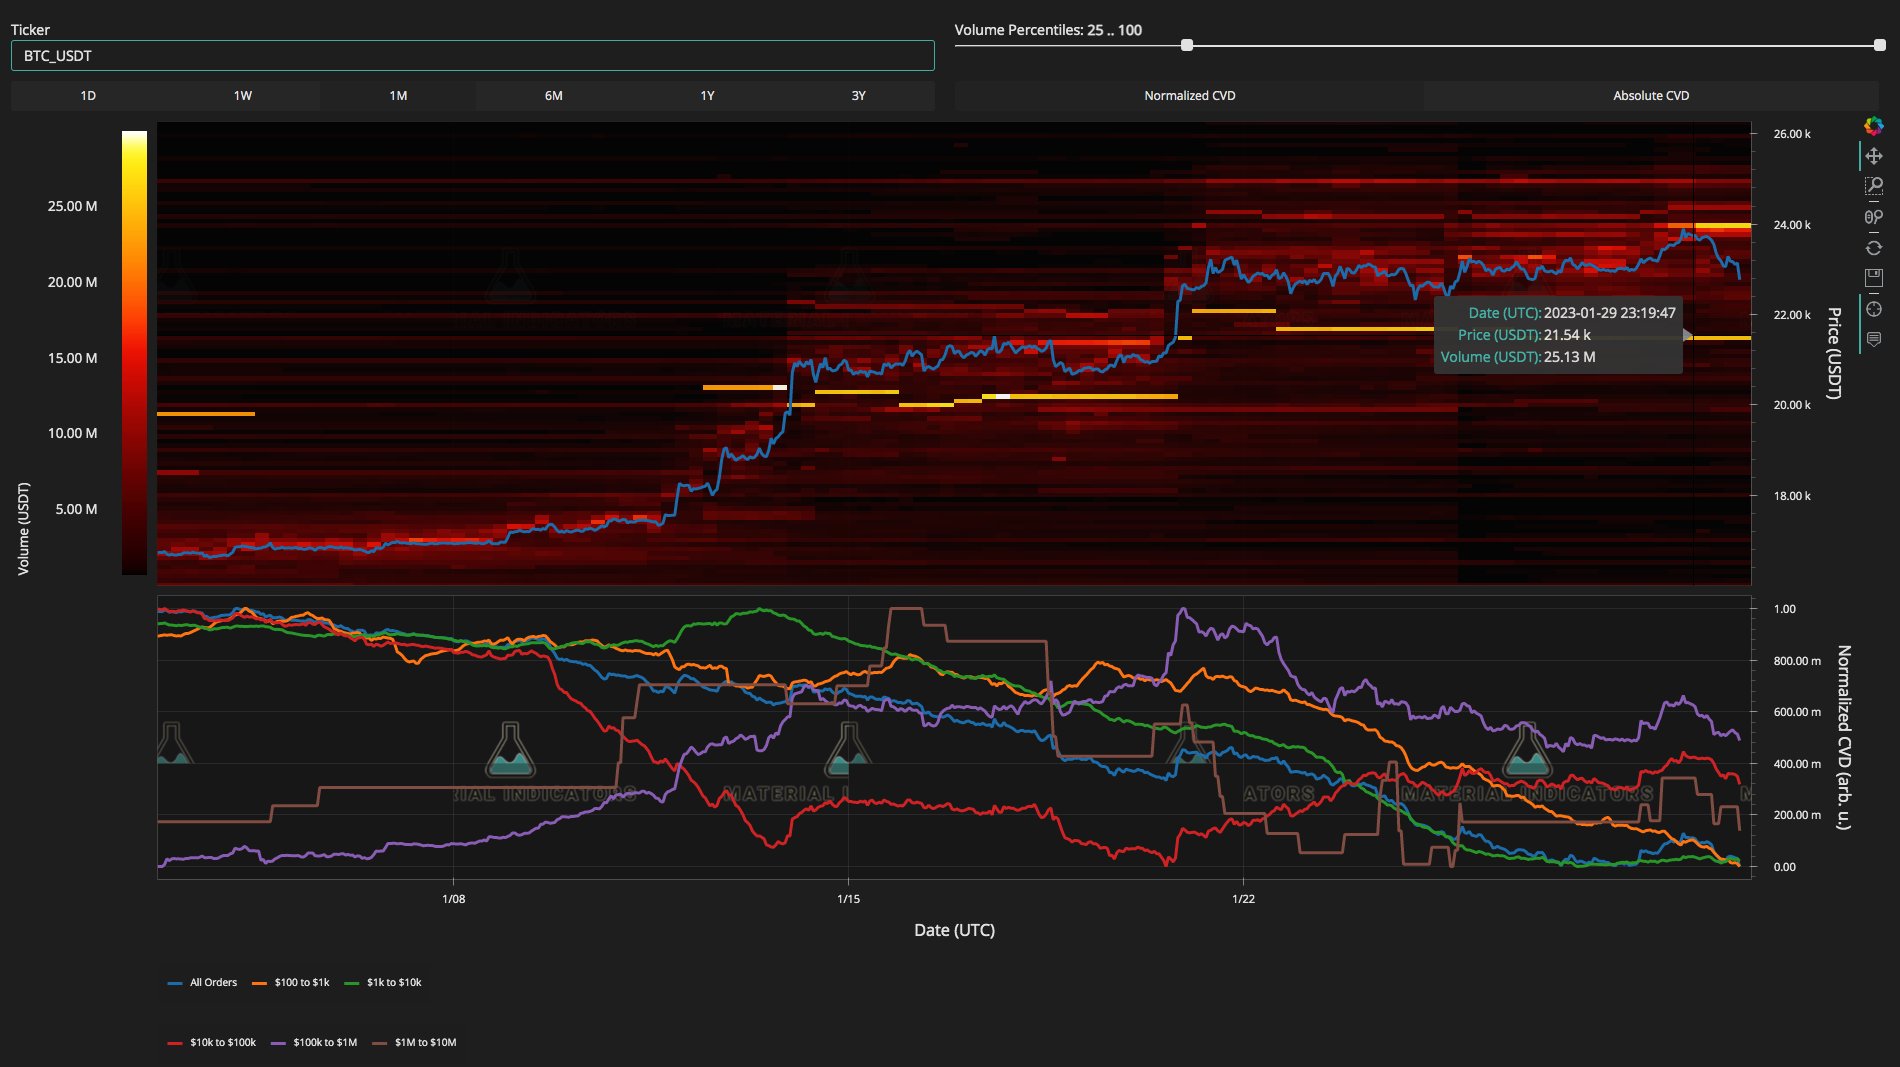Click the BTC_USDT ticker input field
Image resolution: width=1900 pixels, height=1067 pixels.
pos(472,56)
